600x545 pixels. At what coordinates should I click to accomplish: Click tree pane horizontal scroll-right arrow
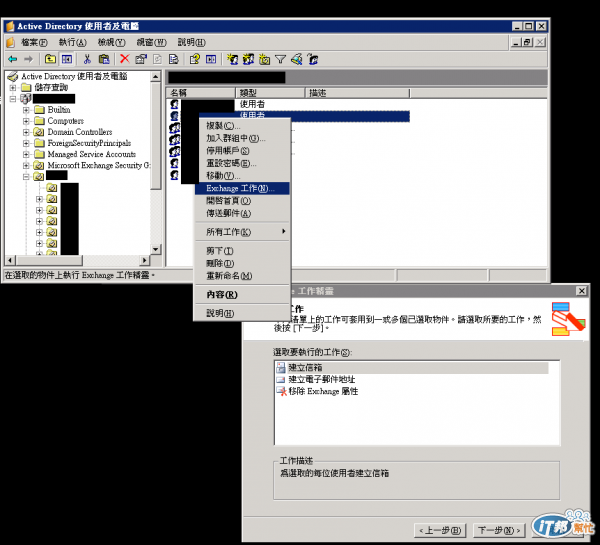[x=144, y=260]
